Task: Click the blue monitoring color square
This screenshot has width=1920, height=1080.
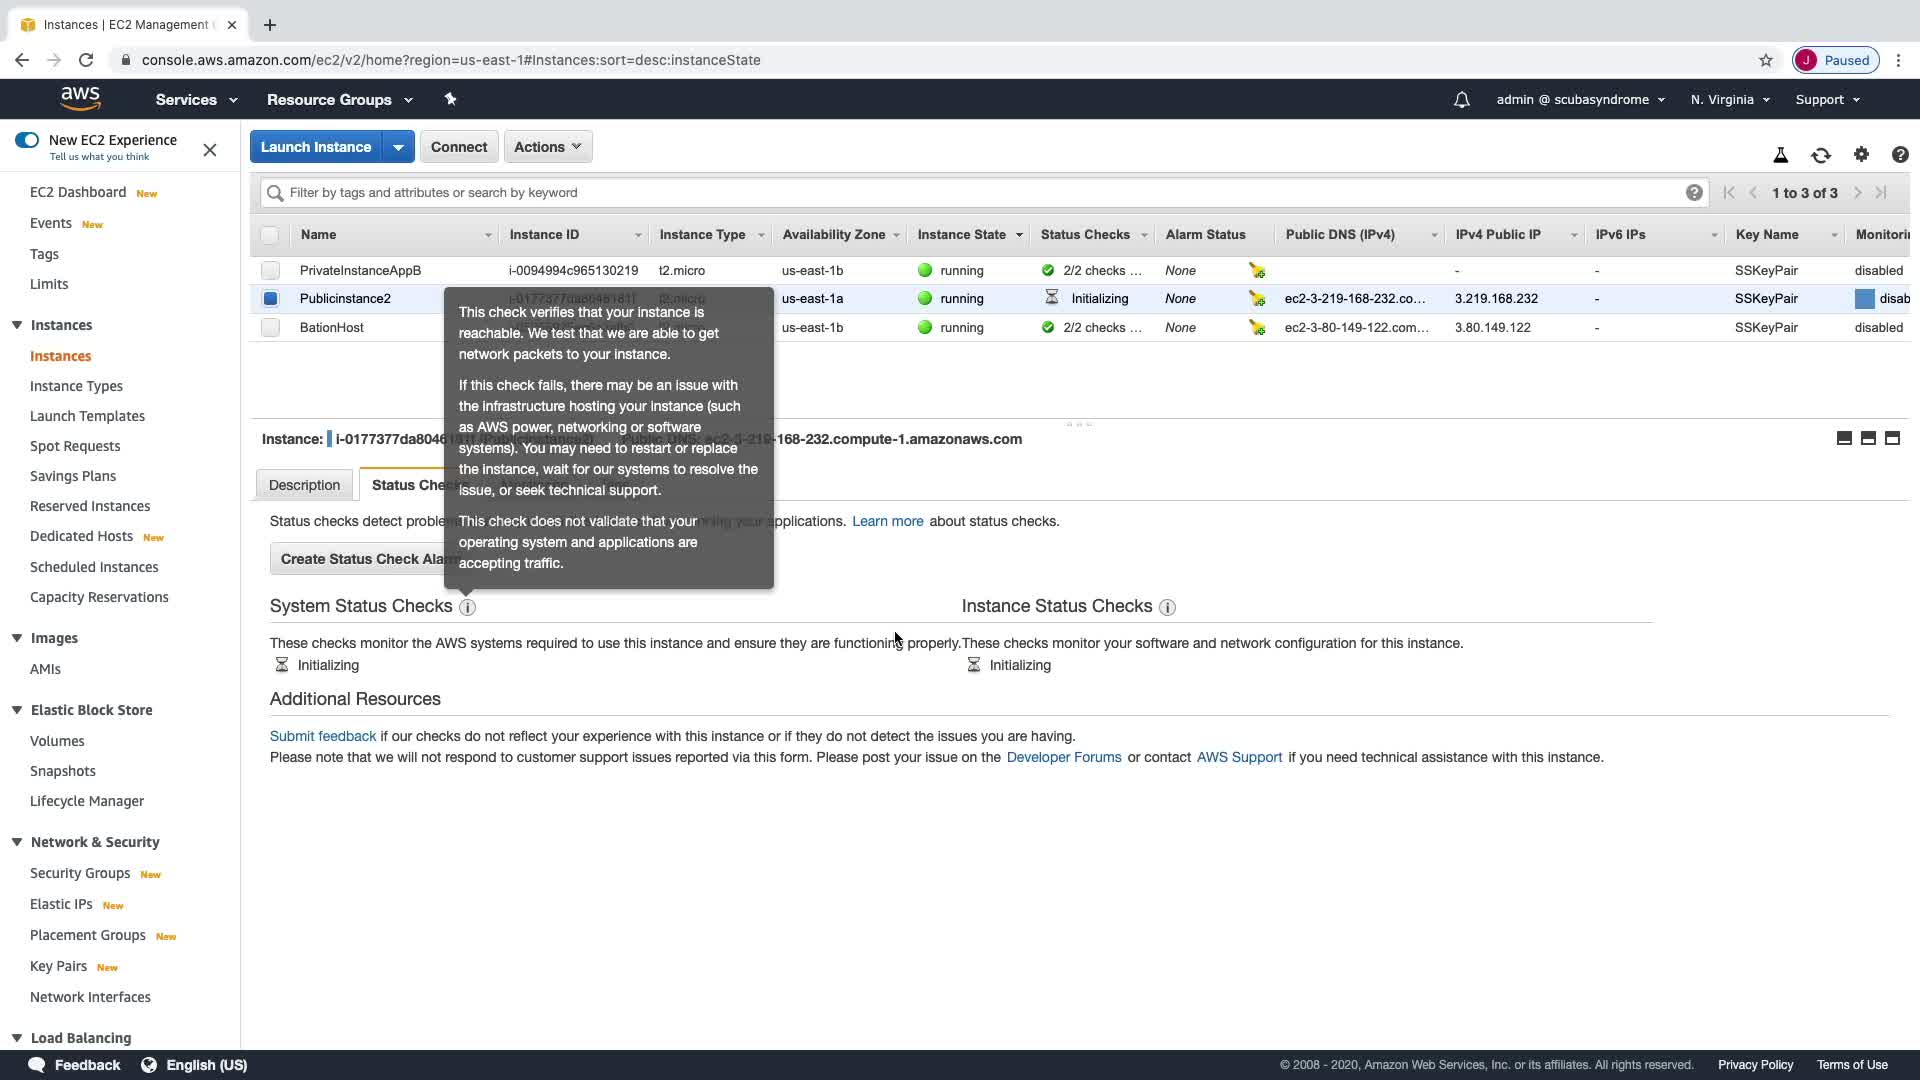Action: pyautogui.click(x=1864, y=299)
